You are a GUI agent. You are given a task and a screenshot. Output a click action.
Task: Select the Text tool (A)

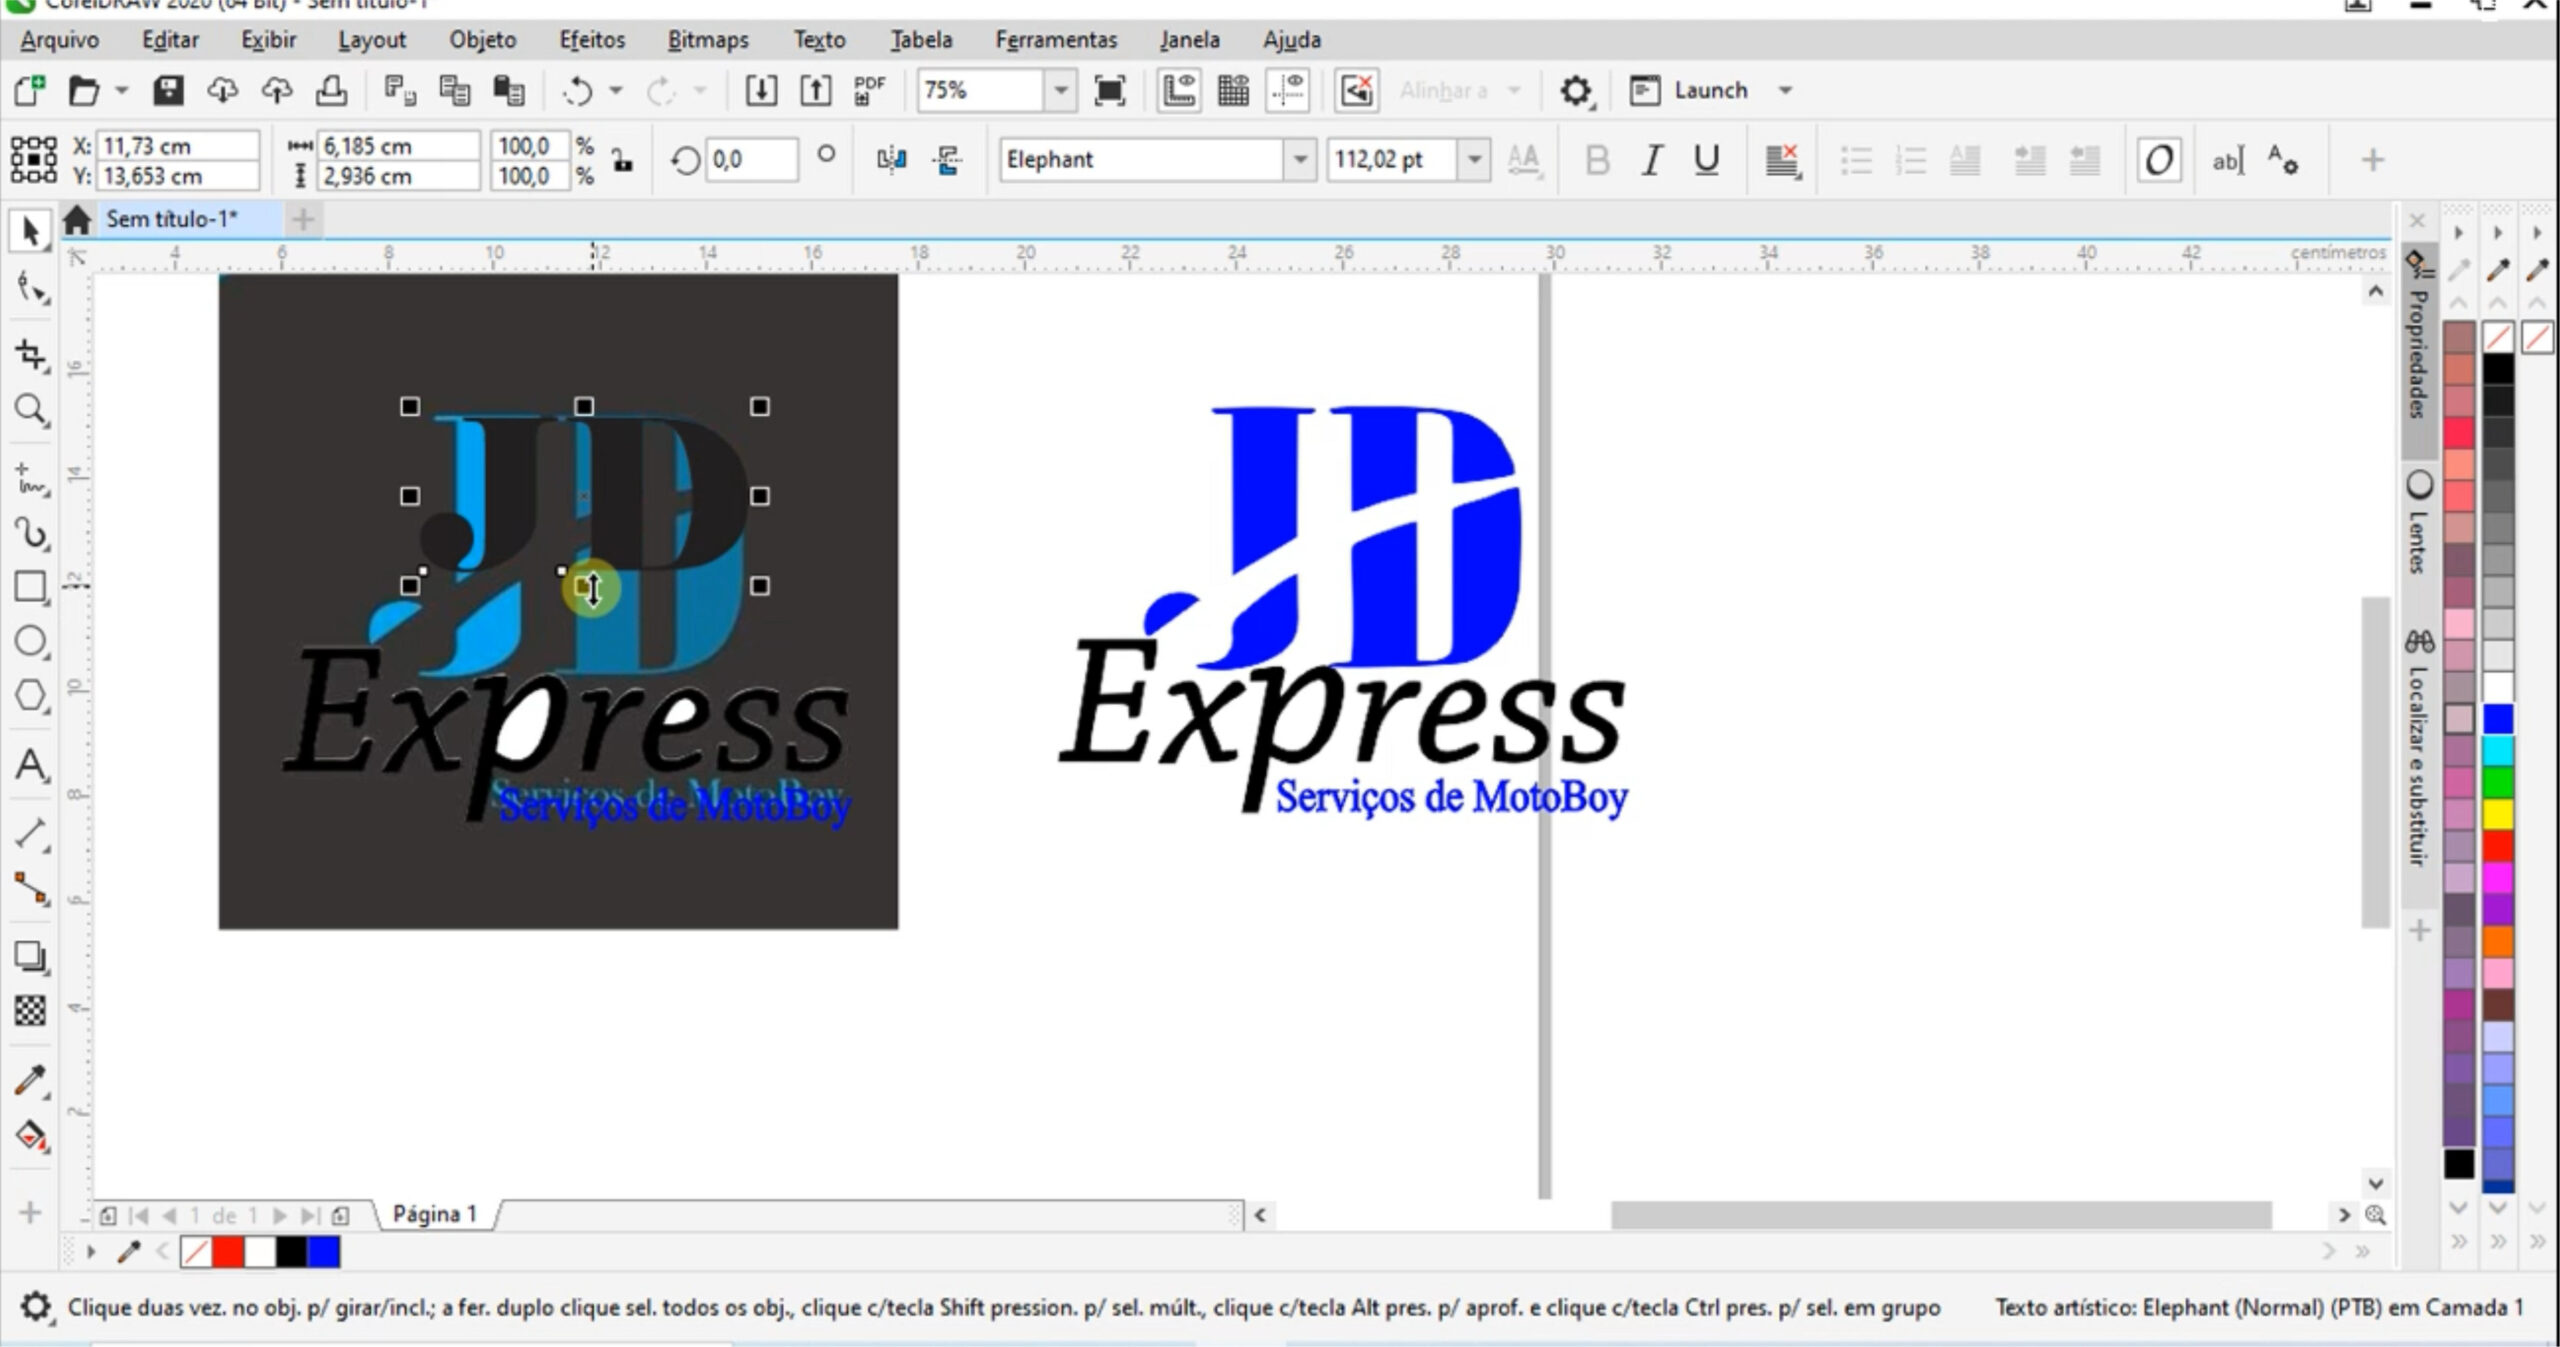[30, 765]
